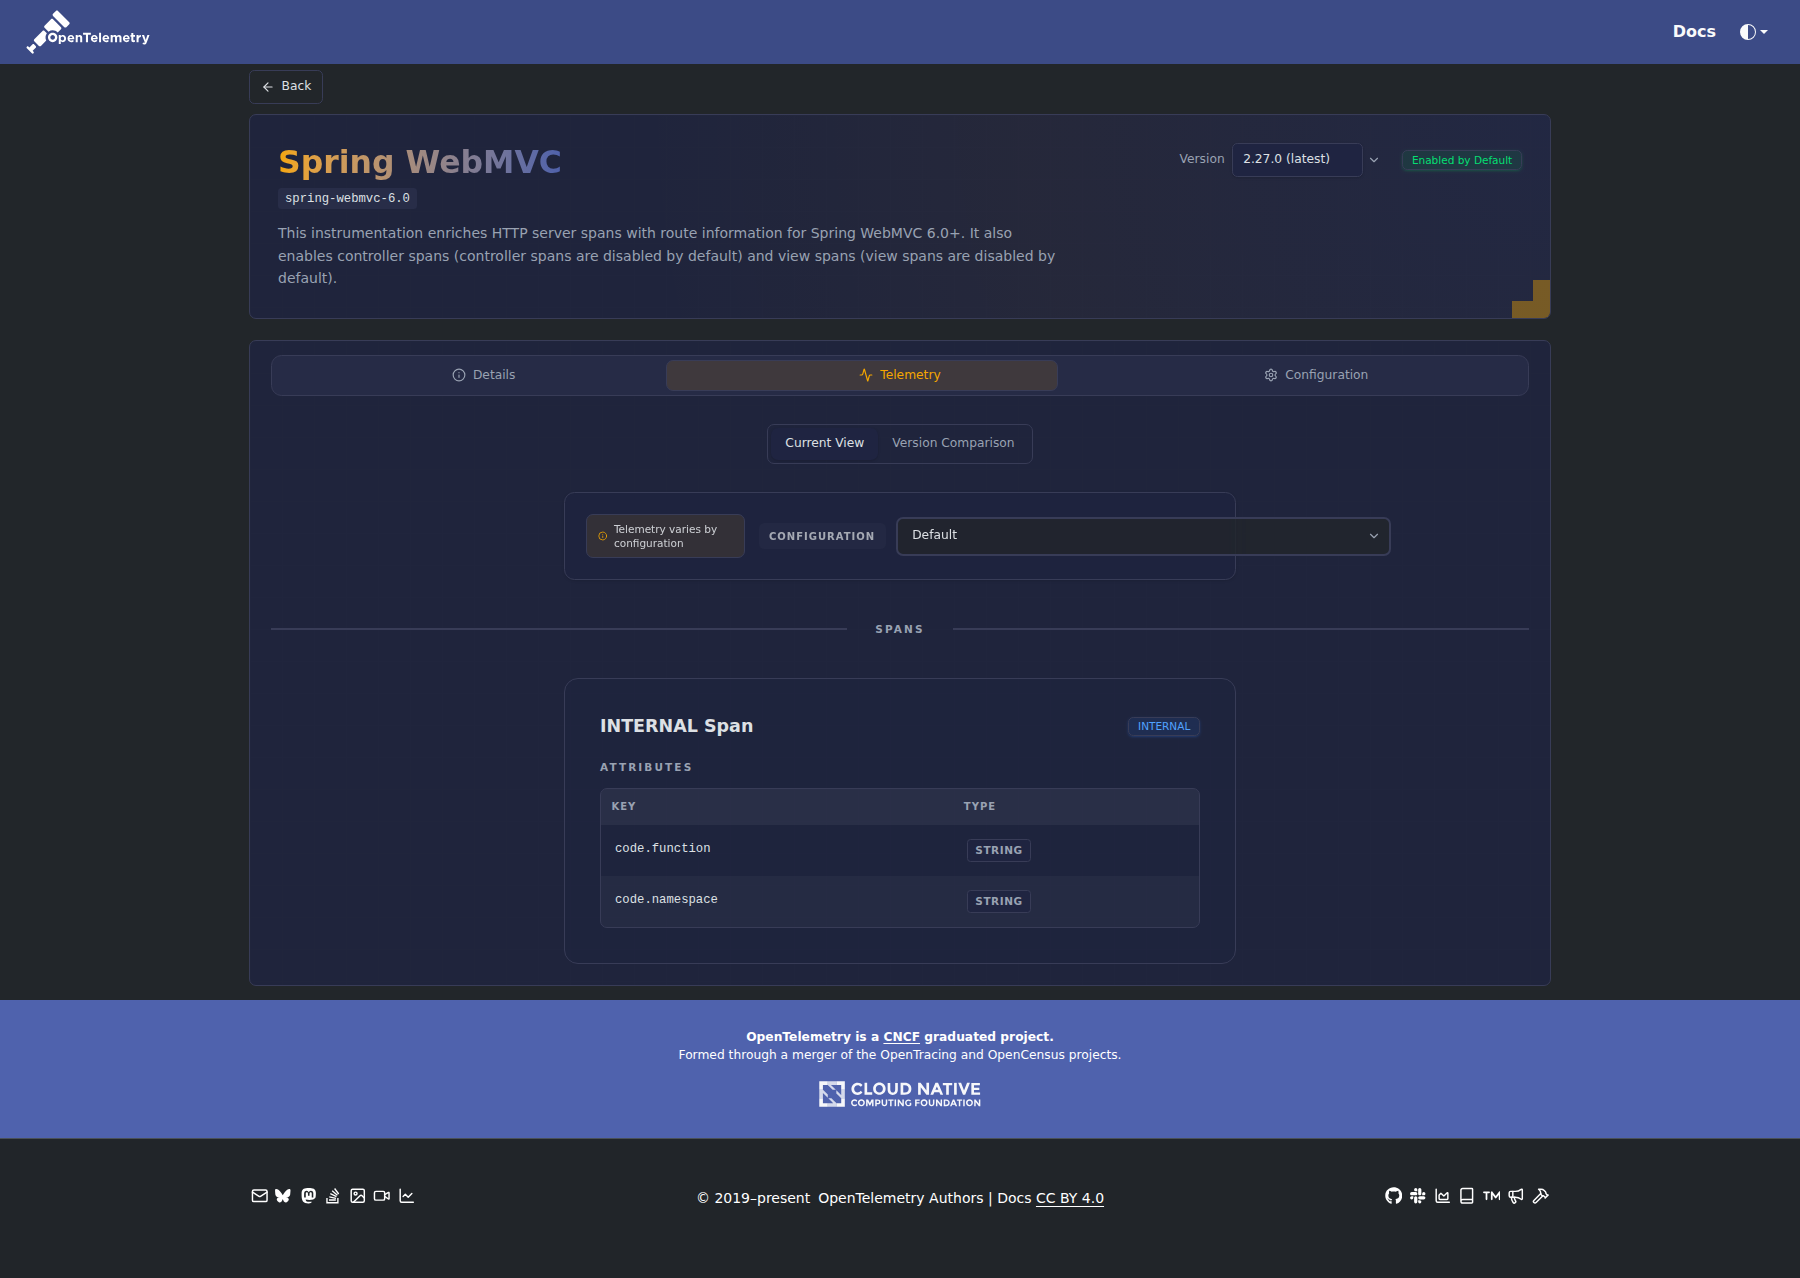This screenshot has width=1800, height=1278.
Task: Click the video camera icon in the footer
Action: [382, 1196]
